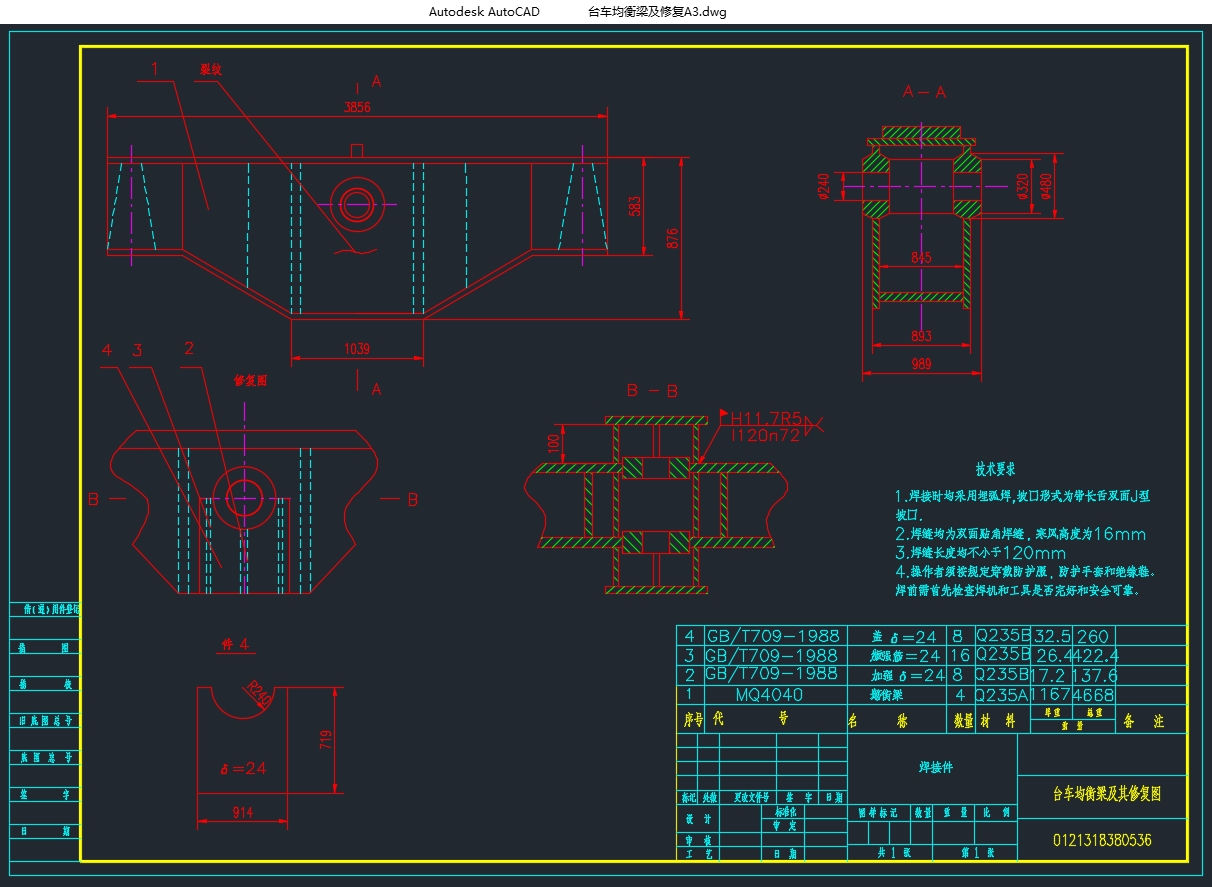Screen dimensions: 1212x887
Task: Click the 3856 overall length dimension
Action: 357,107
